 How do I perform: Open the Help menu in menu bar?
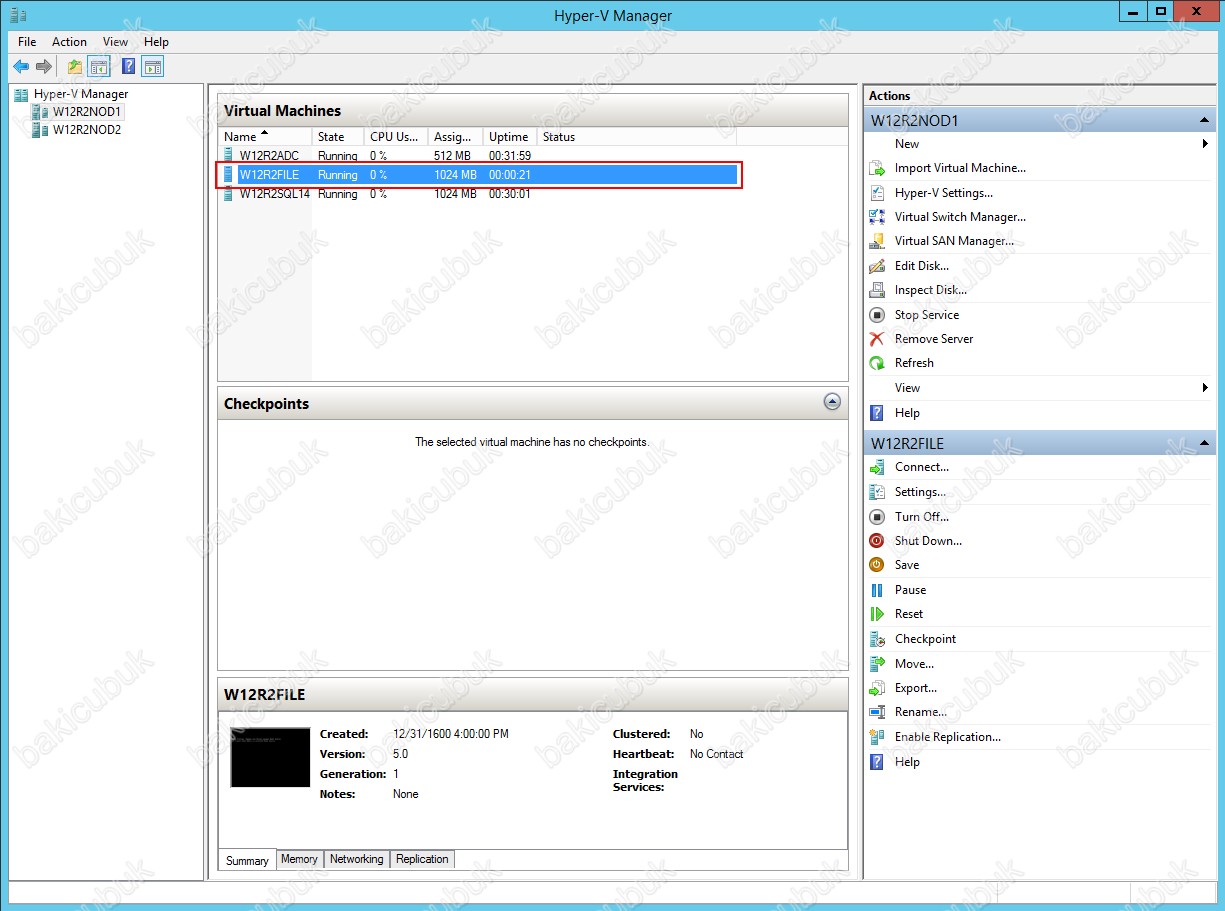tap(156, 42)
